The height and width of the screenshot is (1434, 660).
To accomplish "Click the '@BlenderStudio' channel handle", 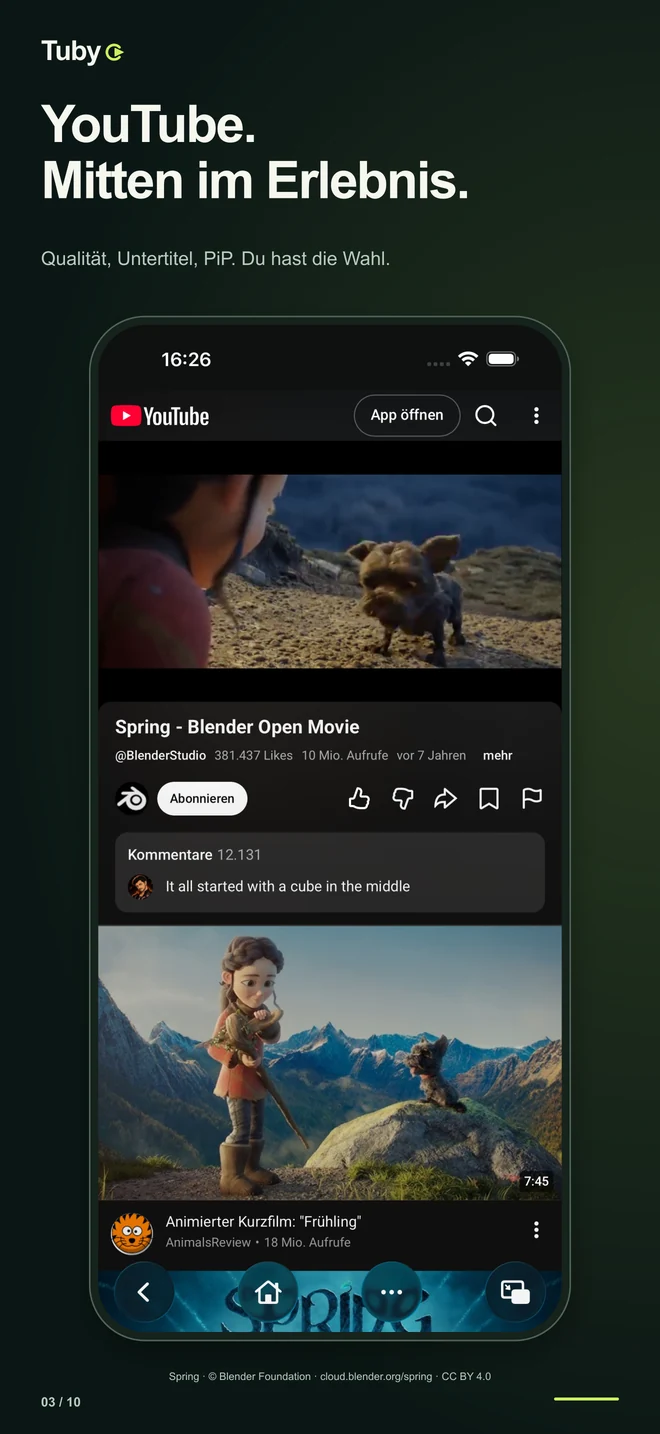I will 160,756.
